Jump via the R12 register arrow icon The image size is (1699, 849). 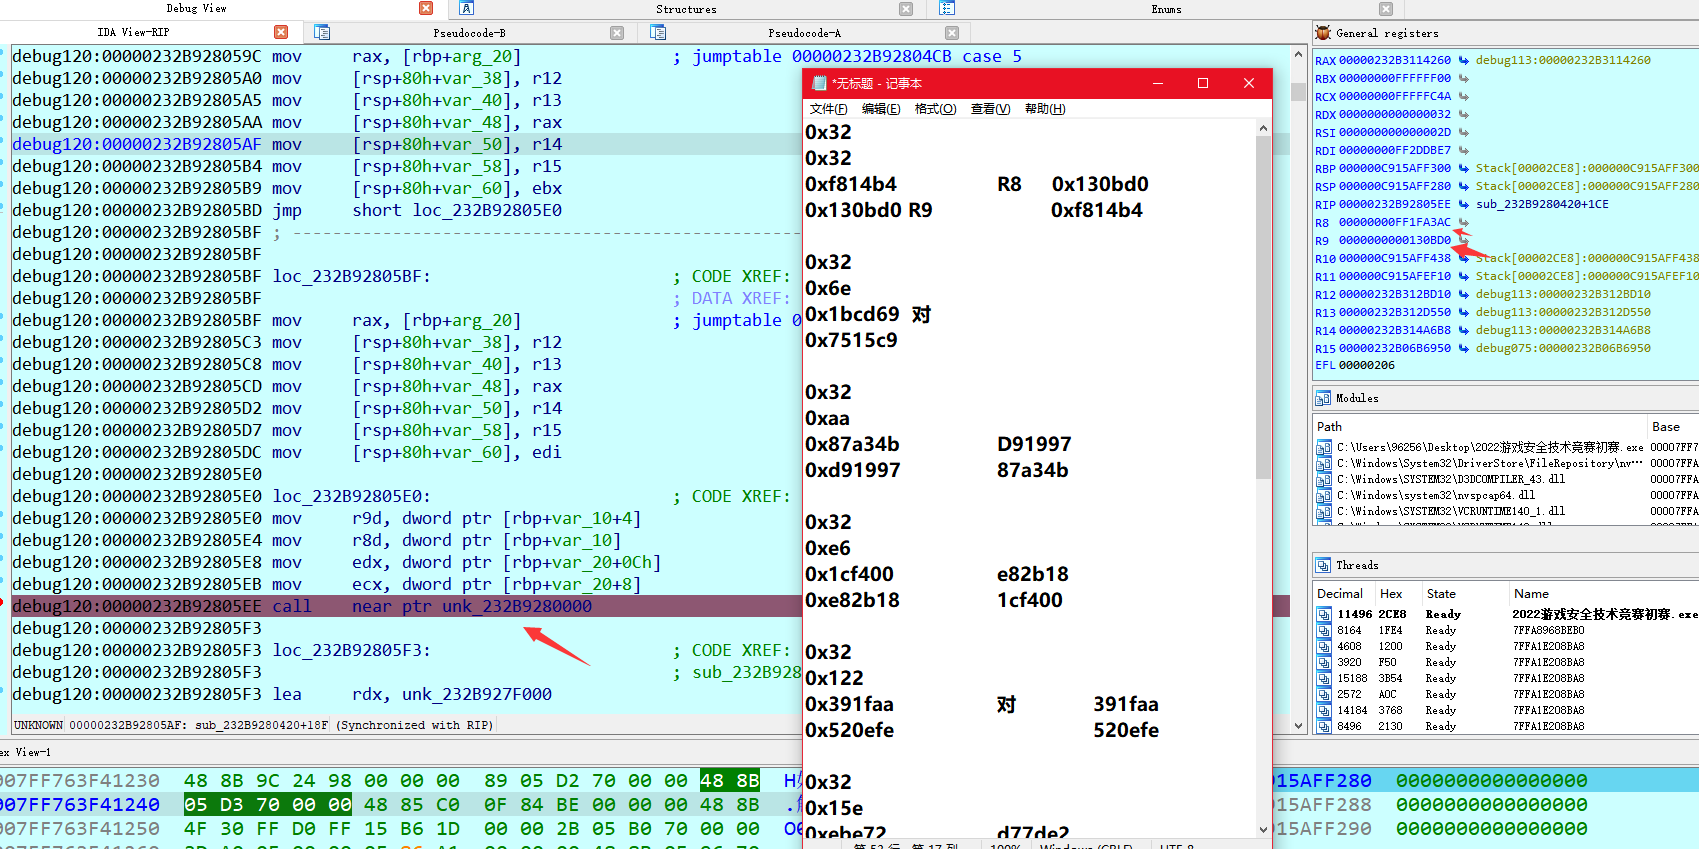click(1463, 294)
